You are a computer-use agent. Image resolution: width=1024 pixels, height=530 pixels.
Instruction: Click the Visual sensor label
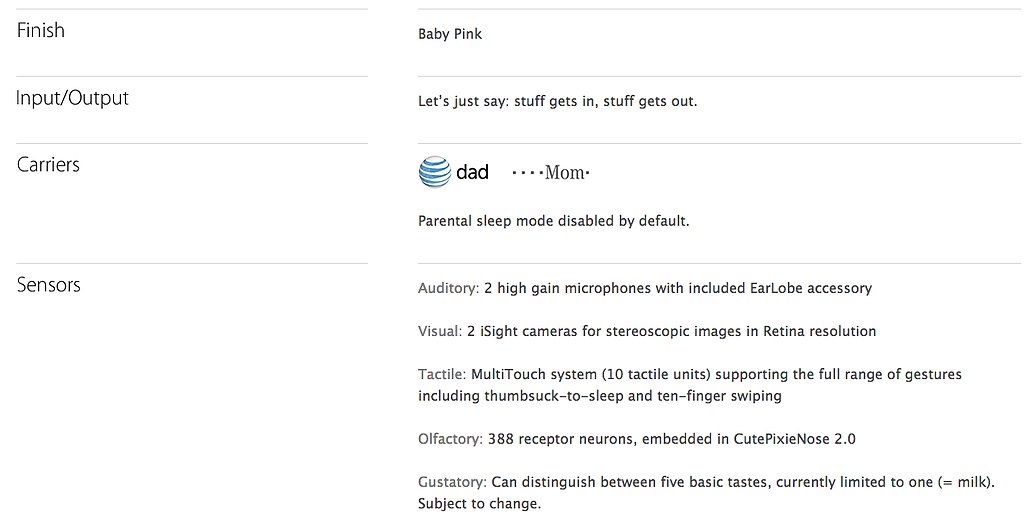pyautogui.click(x=440, y=331)
